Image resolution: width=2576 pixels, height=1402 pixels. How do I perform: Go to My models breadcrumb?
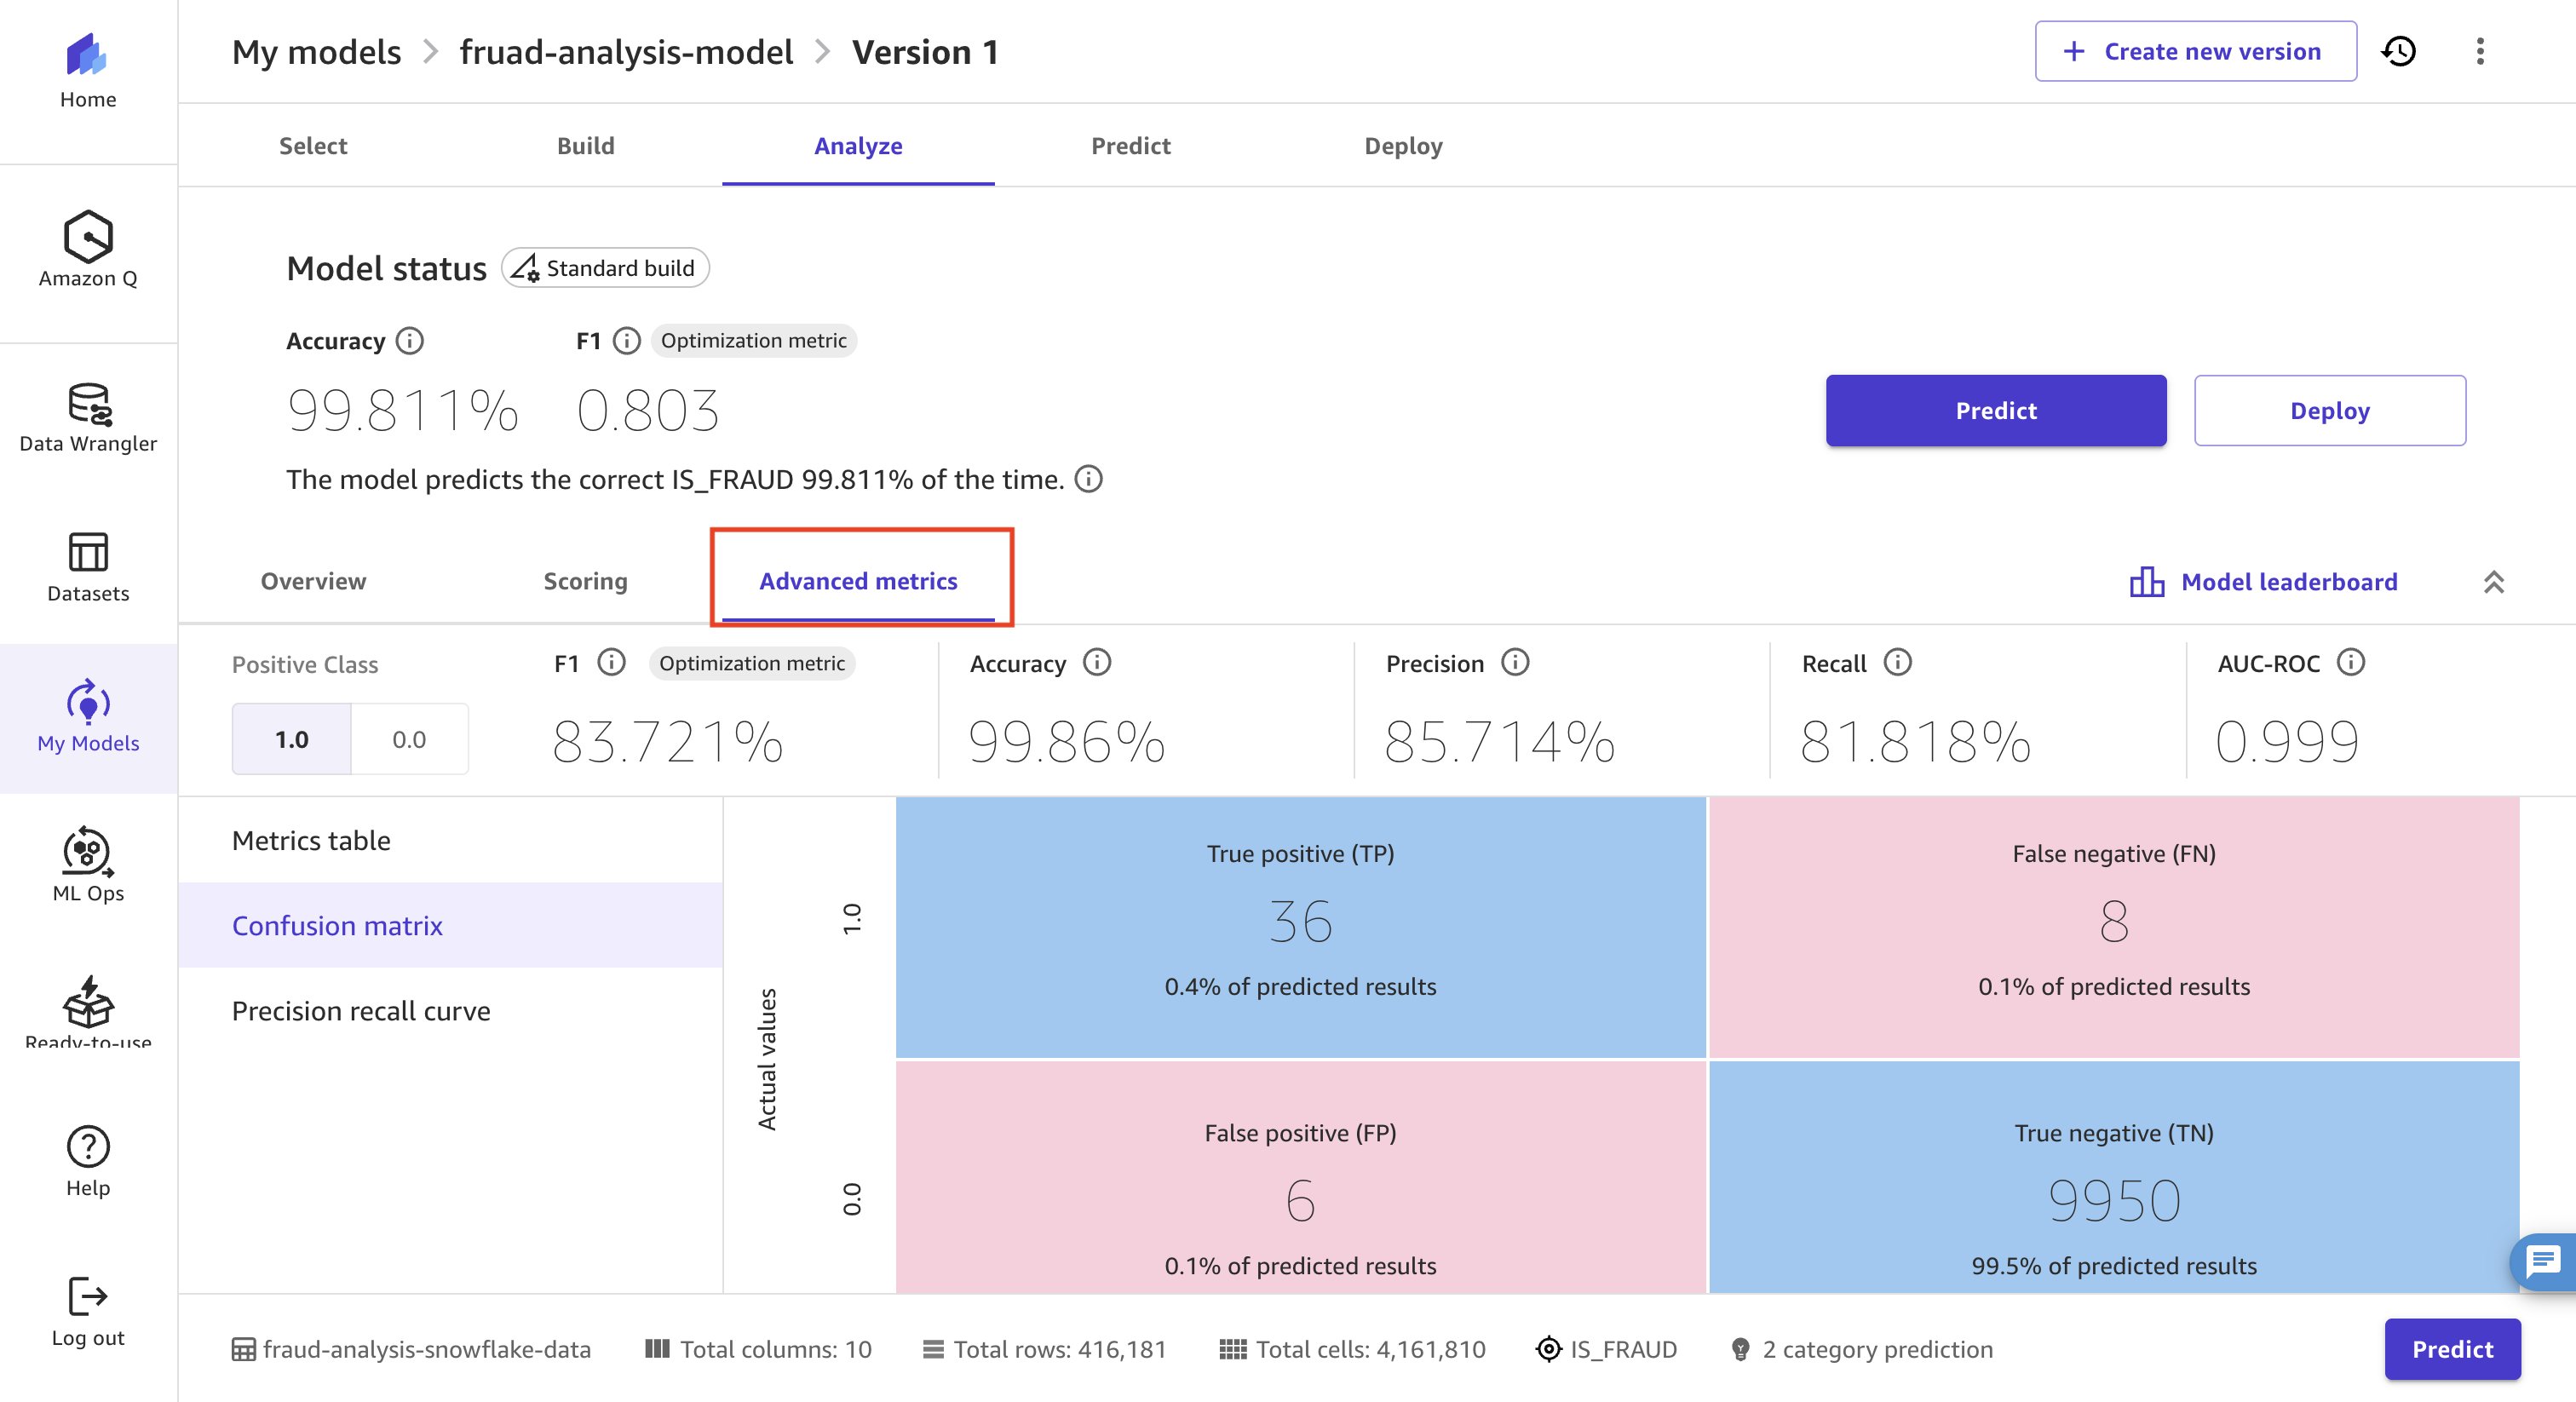tap(316, 51)
